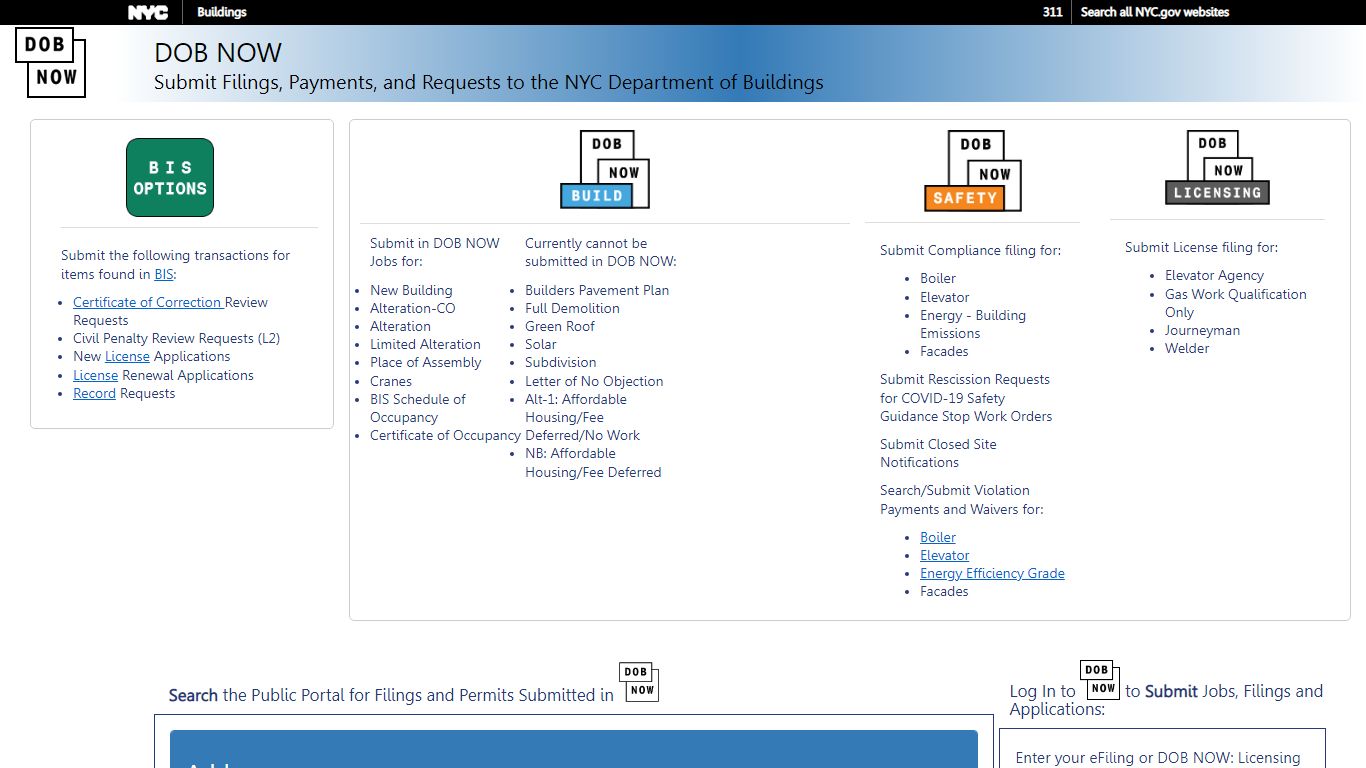Open the Elevator violation payments link
This screenshot has height=768, width=1366.
(x=945, y=555)
